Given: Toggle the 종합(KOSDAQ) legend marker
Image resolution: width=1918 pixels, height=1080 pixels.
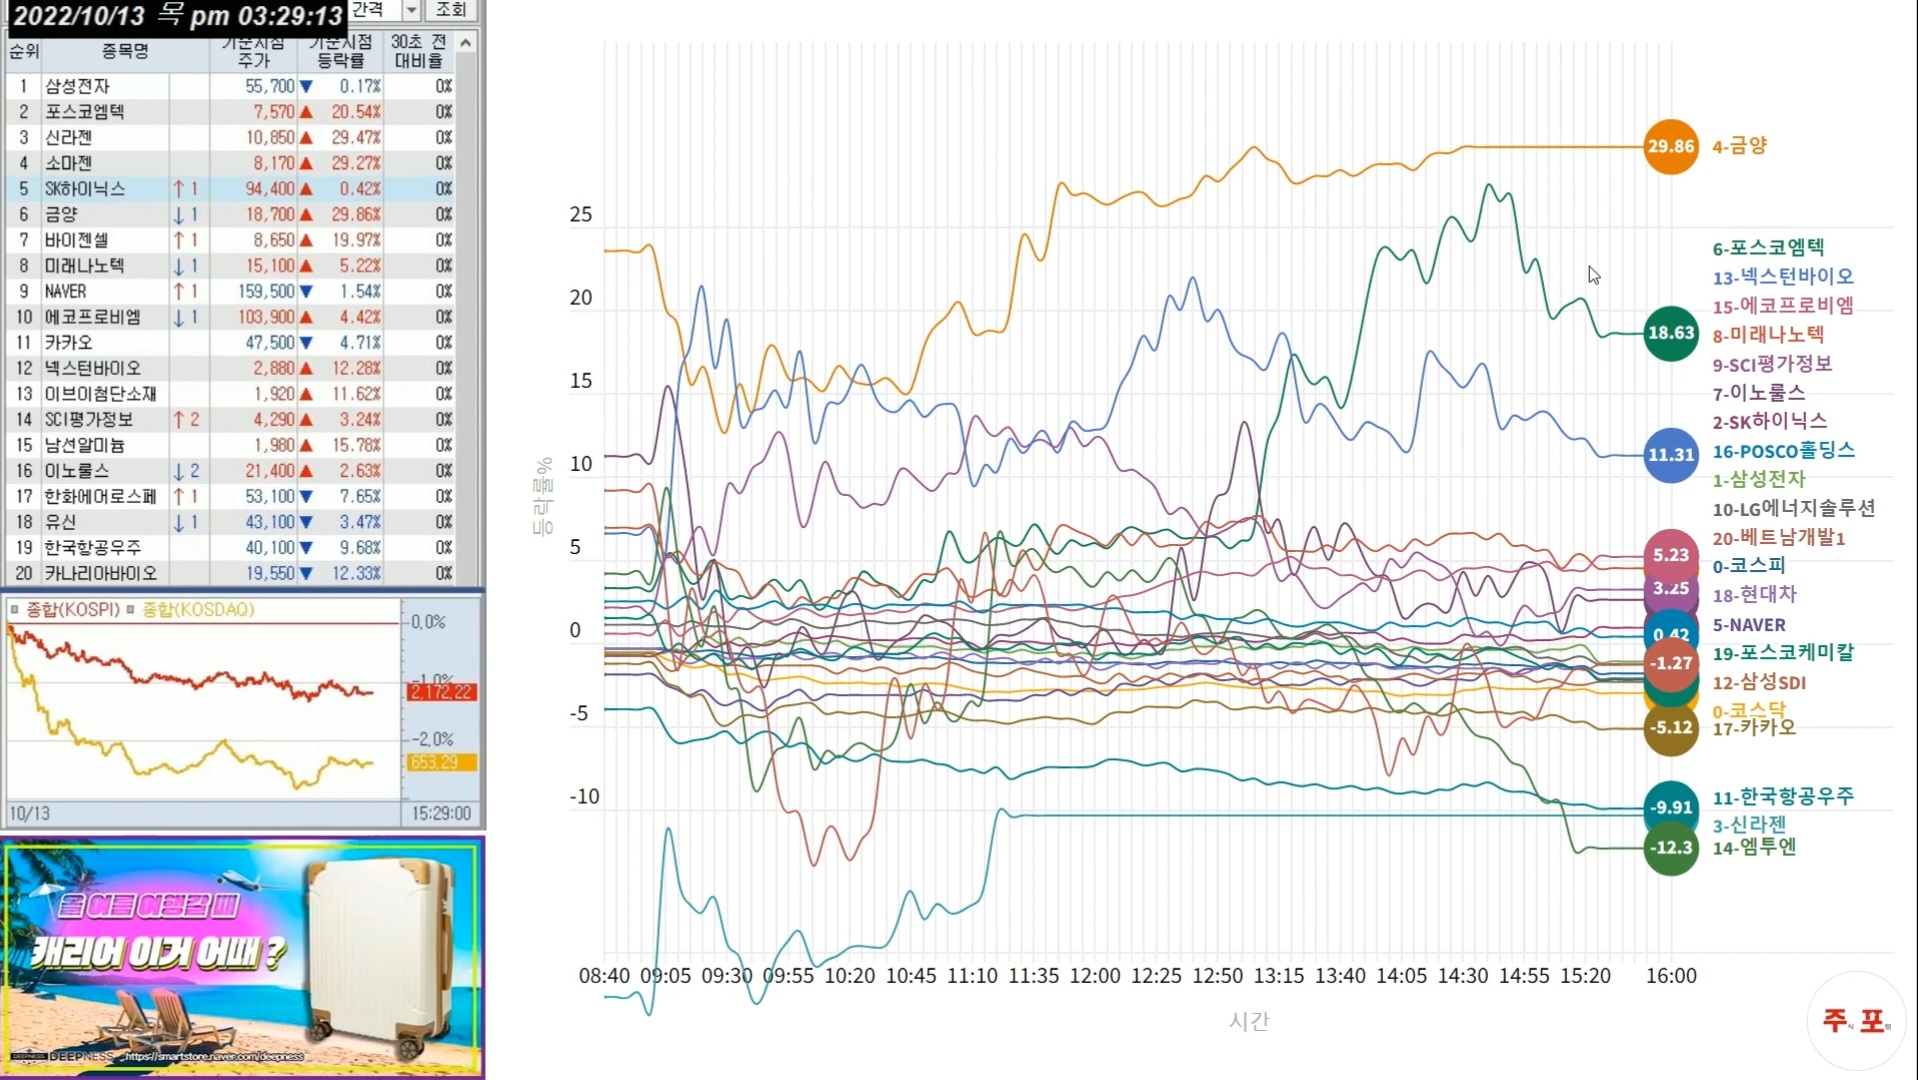Looking at the screenshot, I should tap(131, 609).
